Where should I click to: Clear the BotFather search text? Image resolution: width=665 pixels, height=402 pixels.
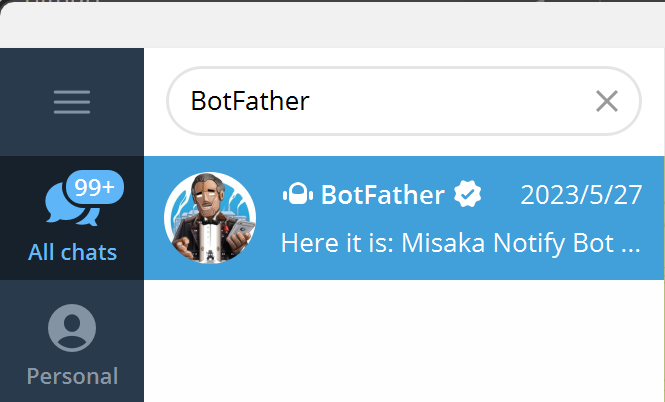point(606,101)
